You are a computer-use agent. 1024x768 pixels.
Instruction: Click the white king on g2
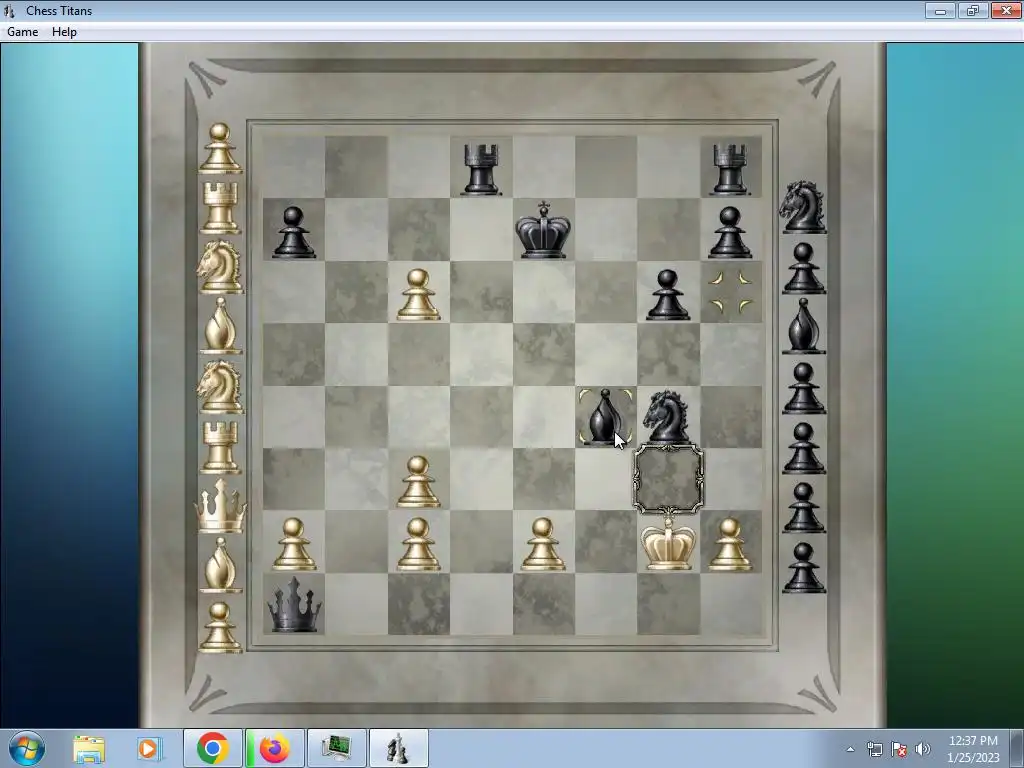(x=667, y=543)
